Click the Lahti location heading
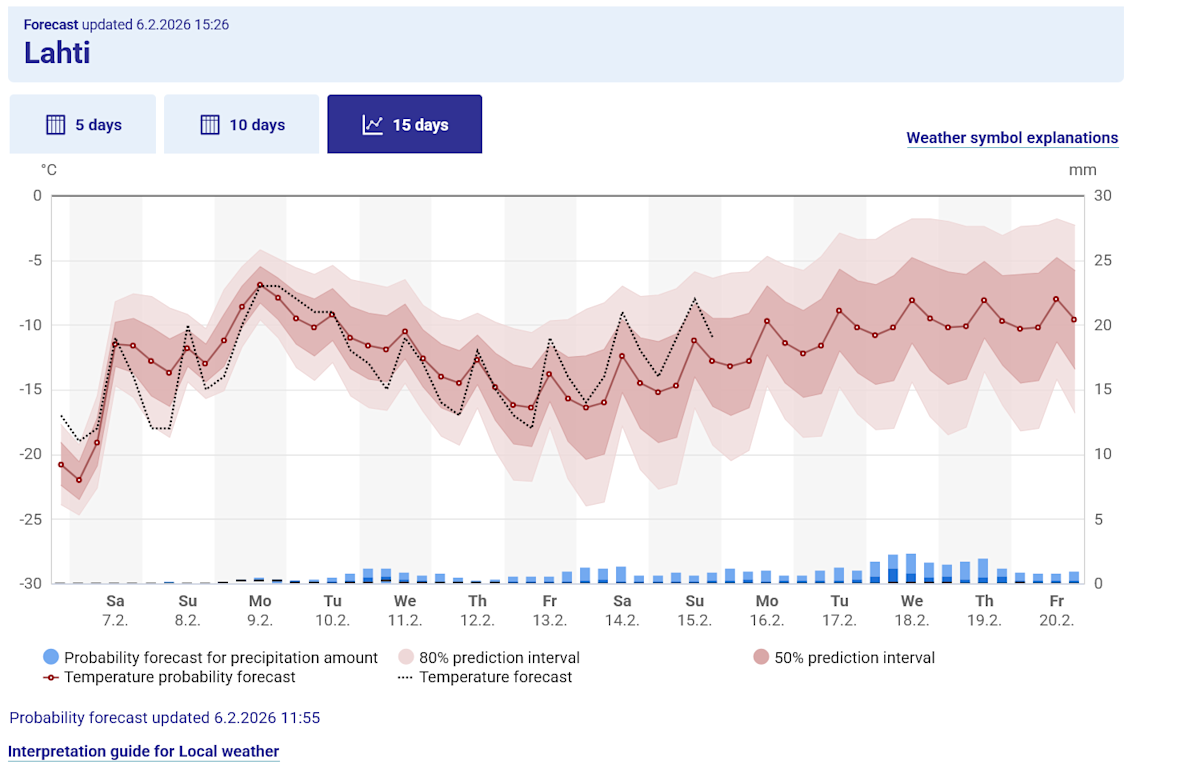The height and width of the screenshot is (772, 1200). coord(57,53)
